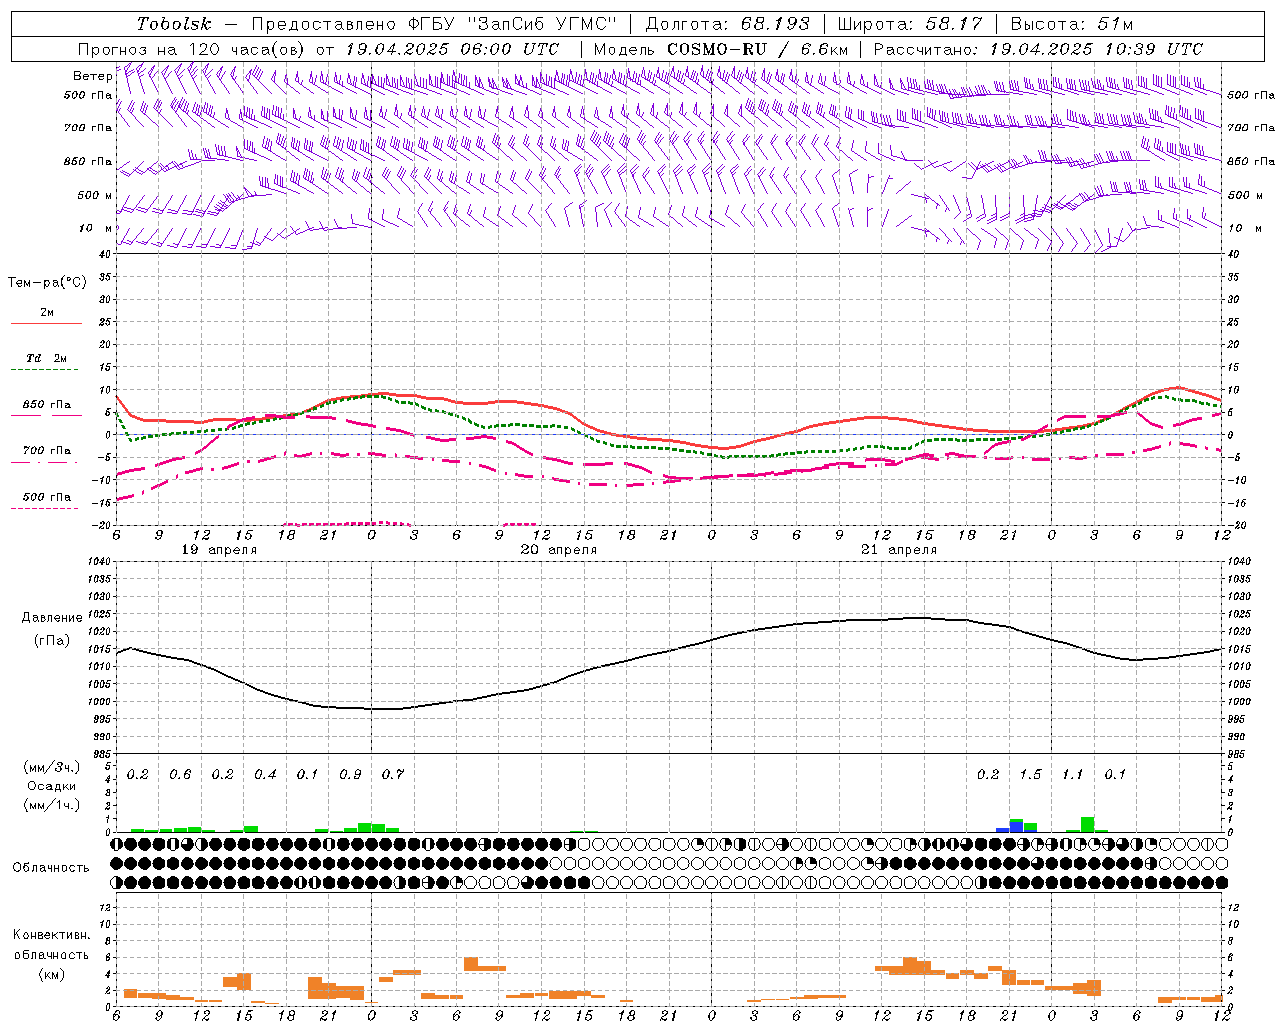Click 'Модель COSMO-RU / 6.6км' text
The height and width of the screenshot is (1024, 1280).
[x=721, y=49]
